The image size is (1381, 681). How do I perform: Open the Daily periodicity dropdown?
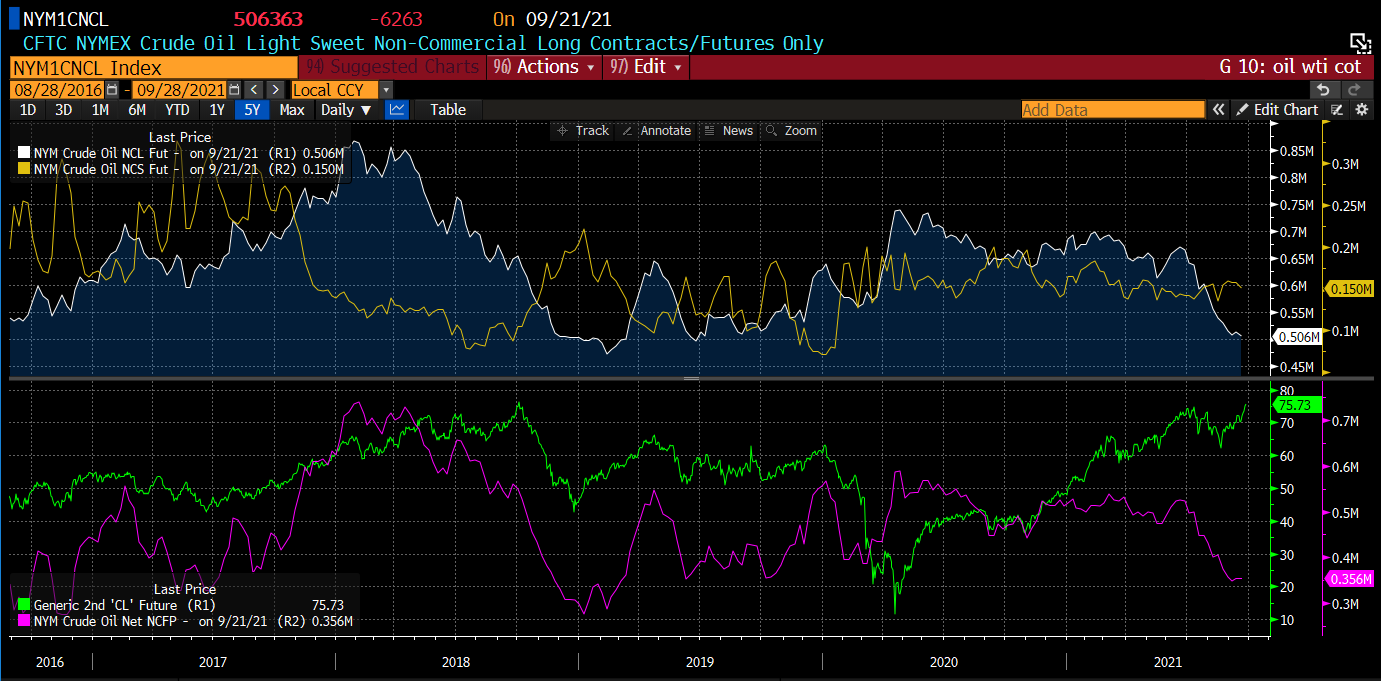point(346,110)
